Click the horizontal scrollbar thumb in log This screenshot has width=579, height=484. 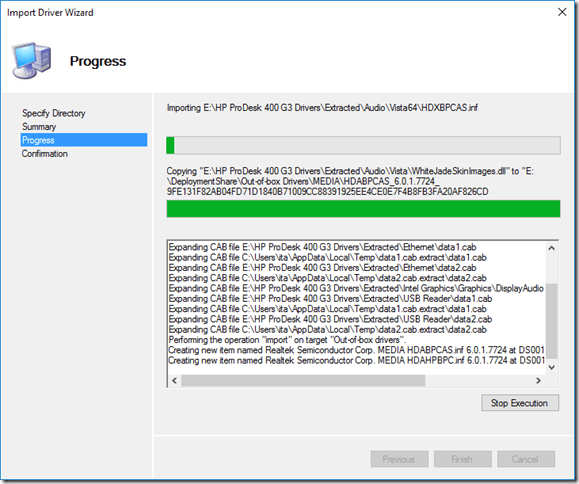click(303, 380)
